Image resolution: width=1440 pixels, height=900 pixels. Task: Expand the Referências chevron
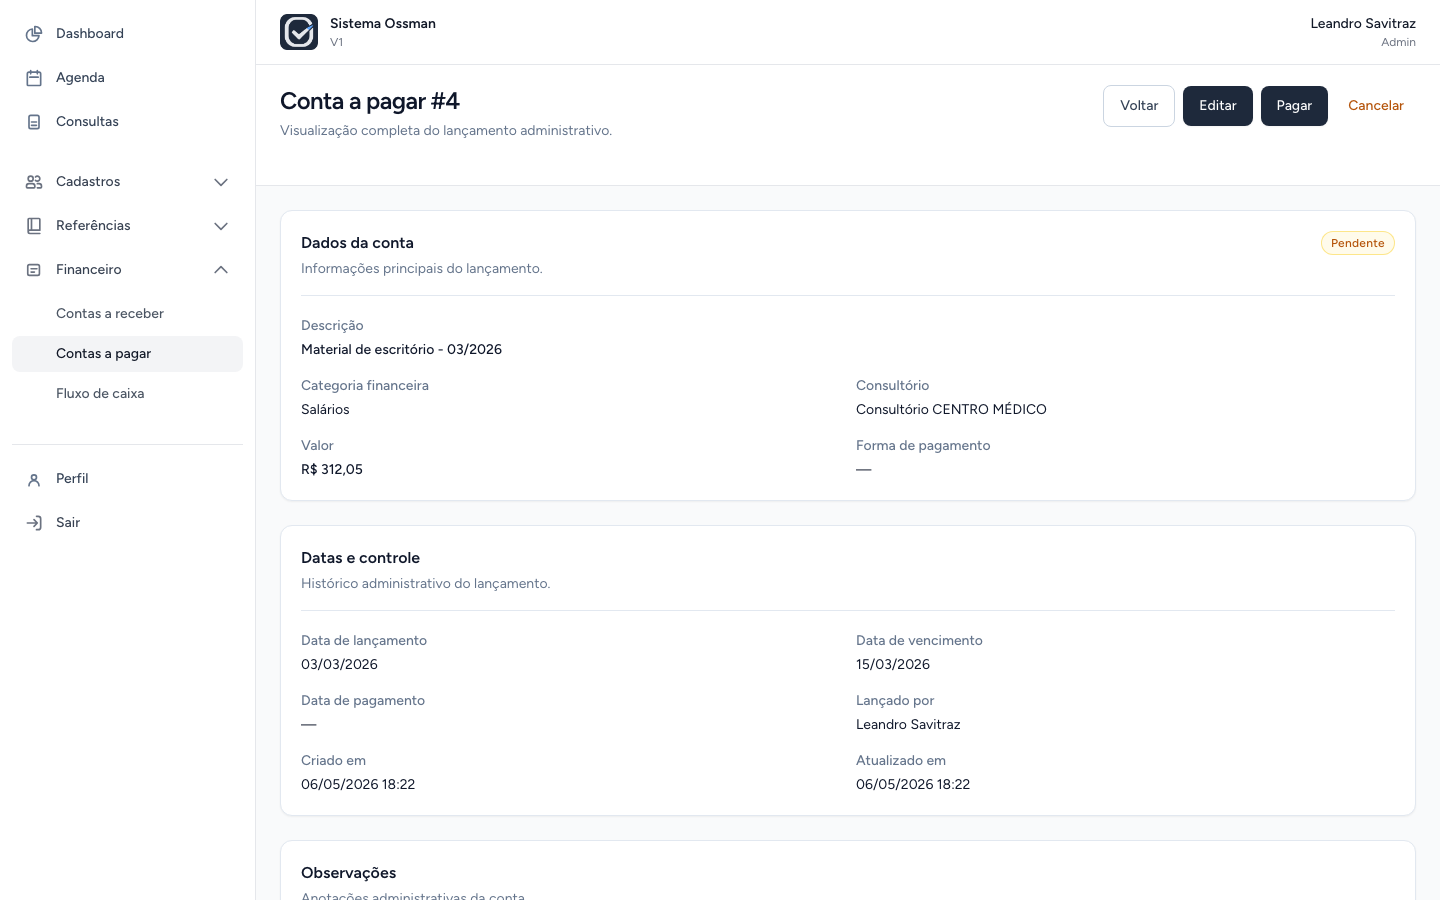(221, 226)
